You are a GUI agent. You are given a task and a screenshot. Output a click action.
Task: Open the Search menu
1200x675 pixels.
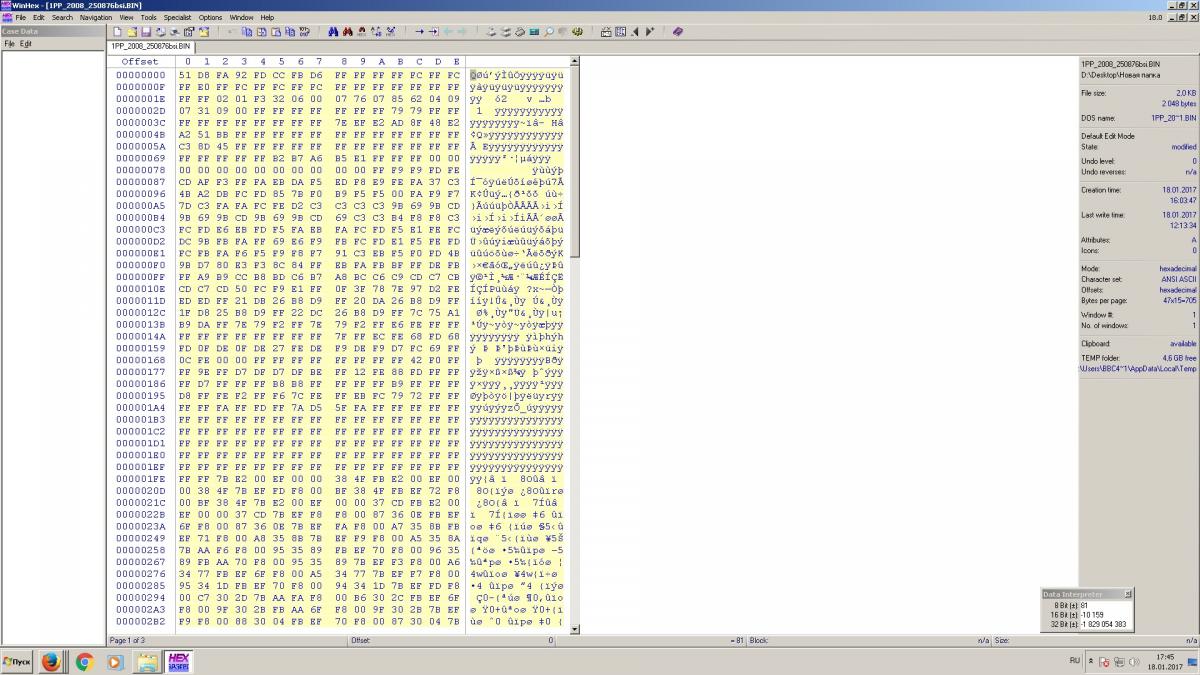click(x=62, y=17)
